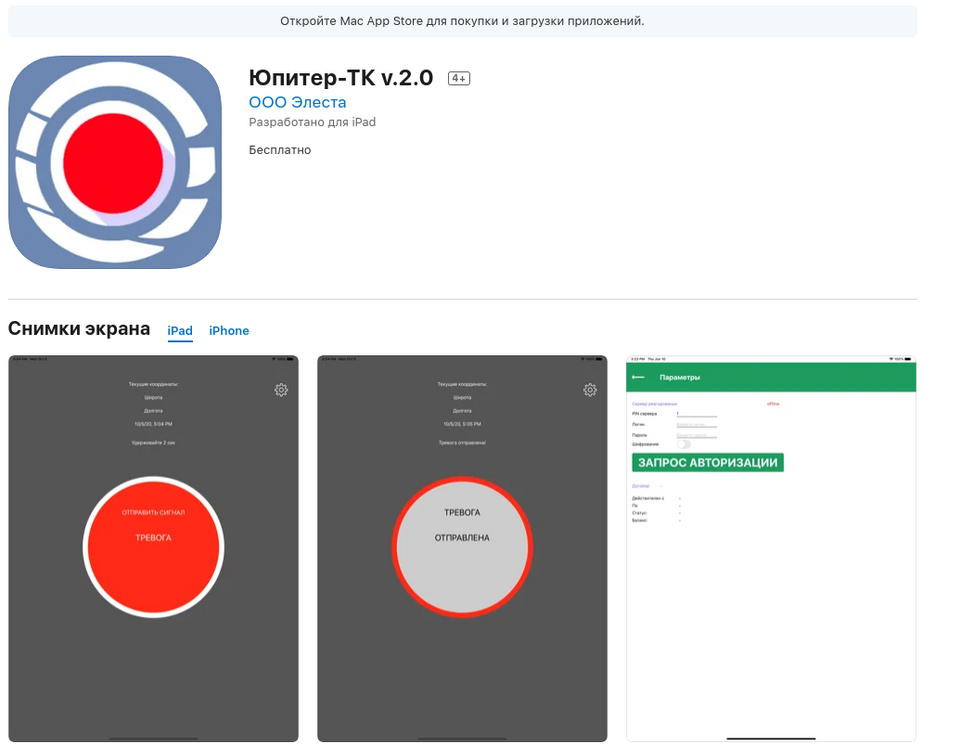
Task: Click settings gear in second screenshot
Action: 590,390
